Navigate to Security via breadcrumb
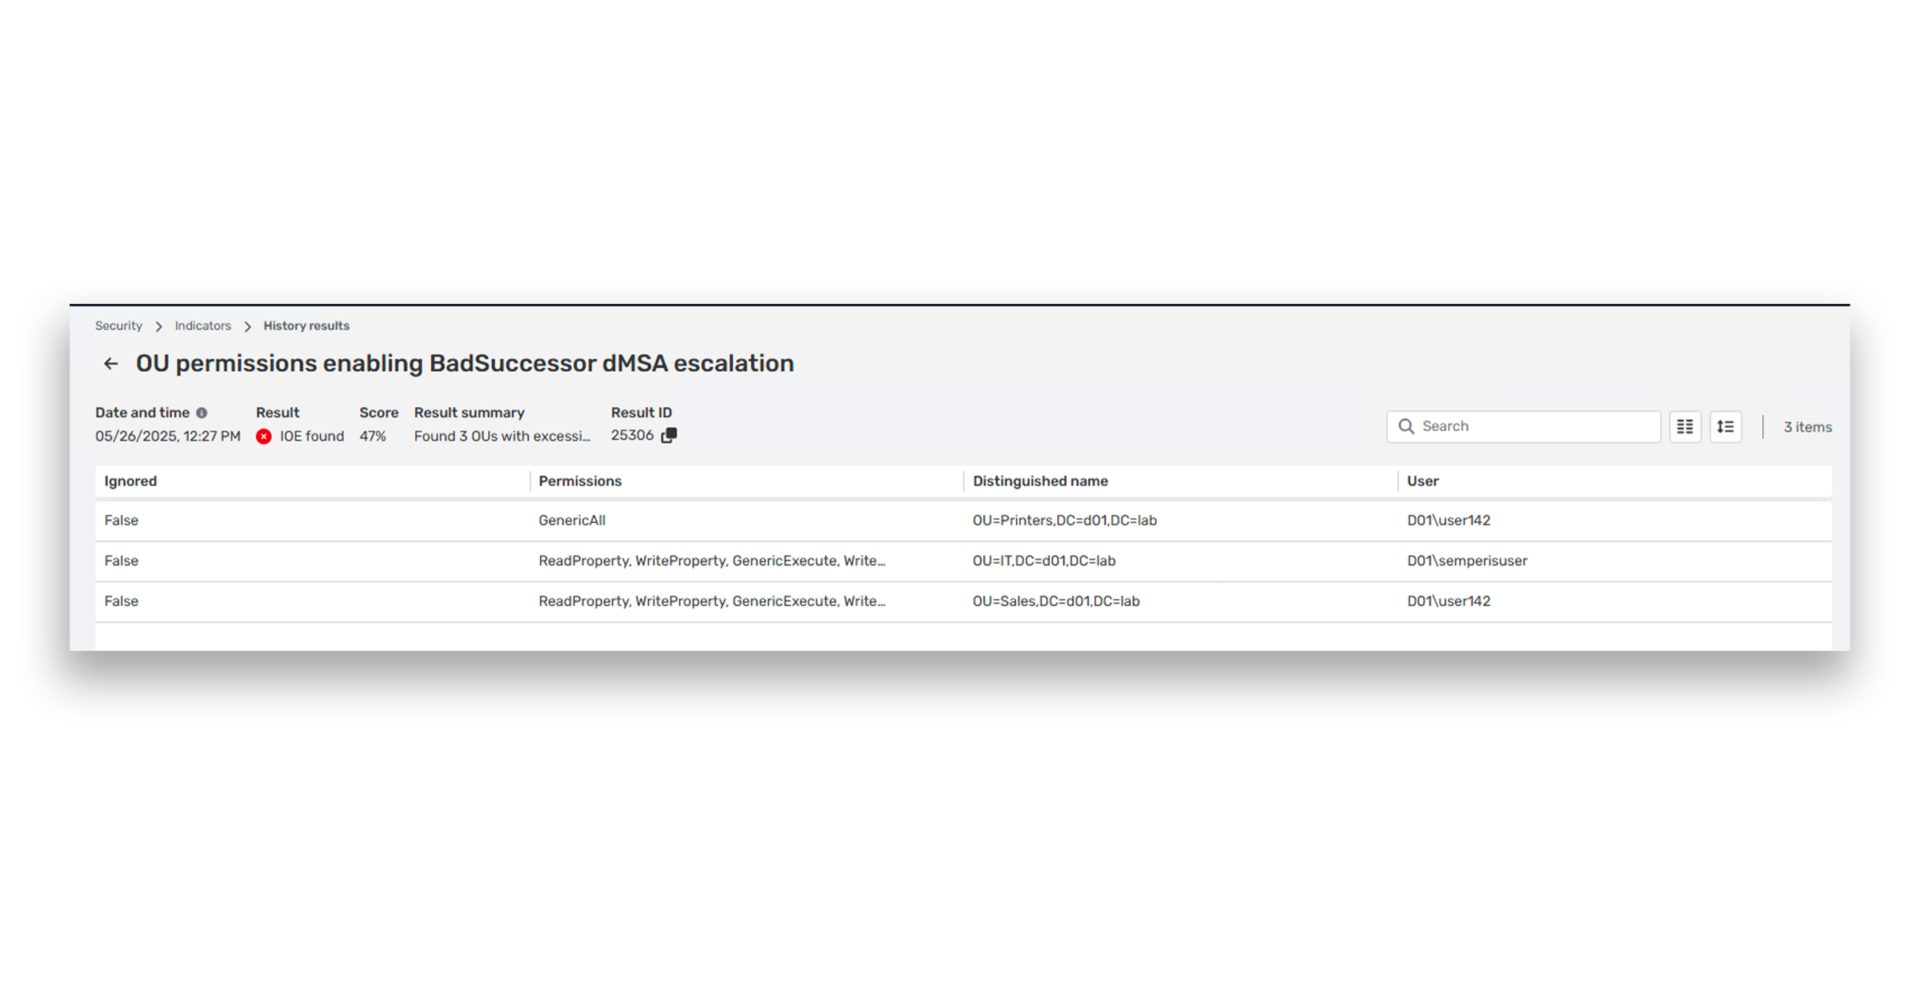This screenshot has height=982, width=1920. (x=118, y=326)
